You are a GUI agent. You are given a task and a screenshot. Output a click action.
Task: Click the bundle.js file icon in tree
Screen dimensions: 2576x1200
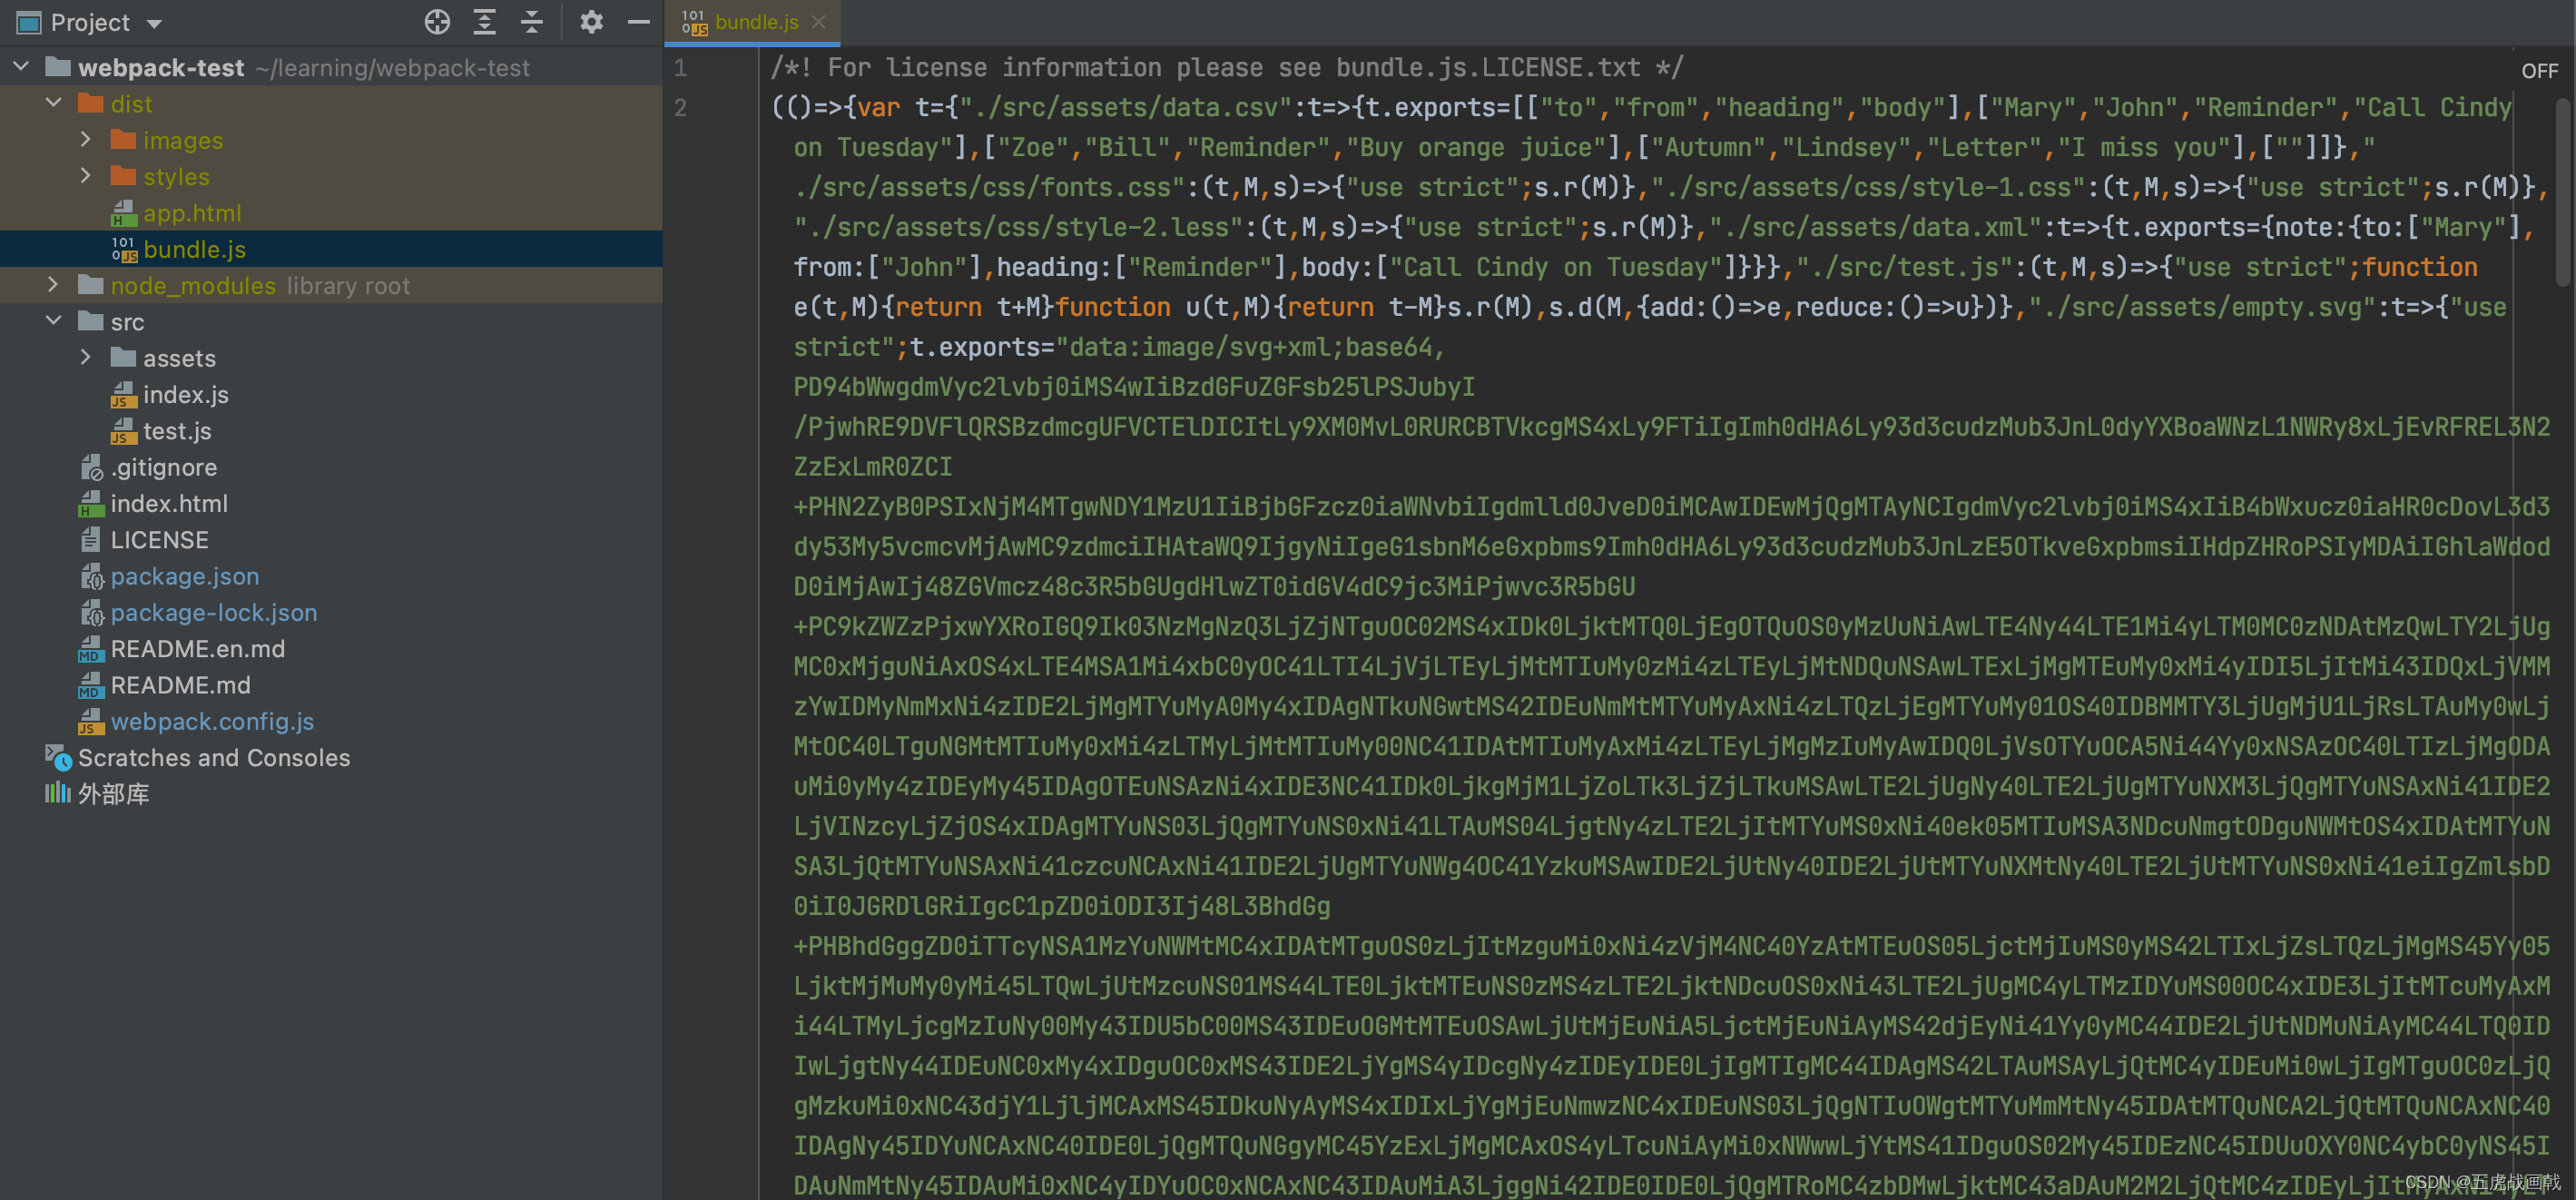[x=124, y=249]
